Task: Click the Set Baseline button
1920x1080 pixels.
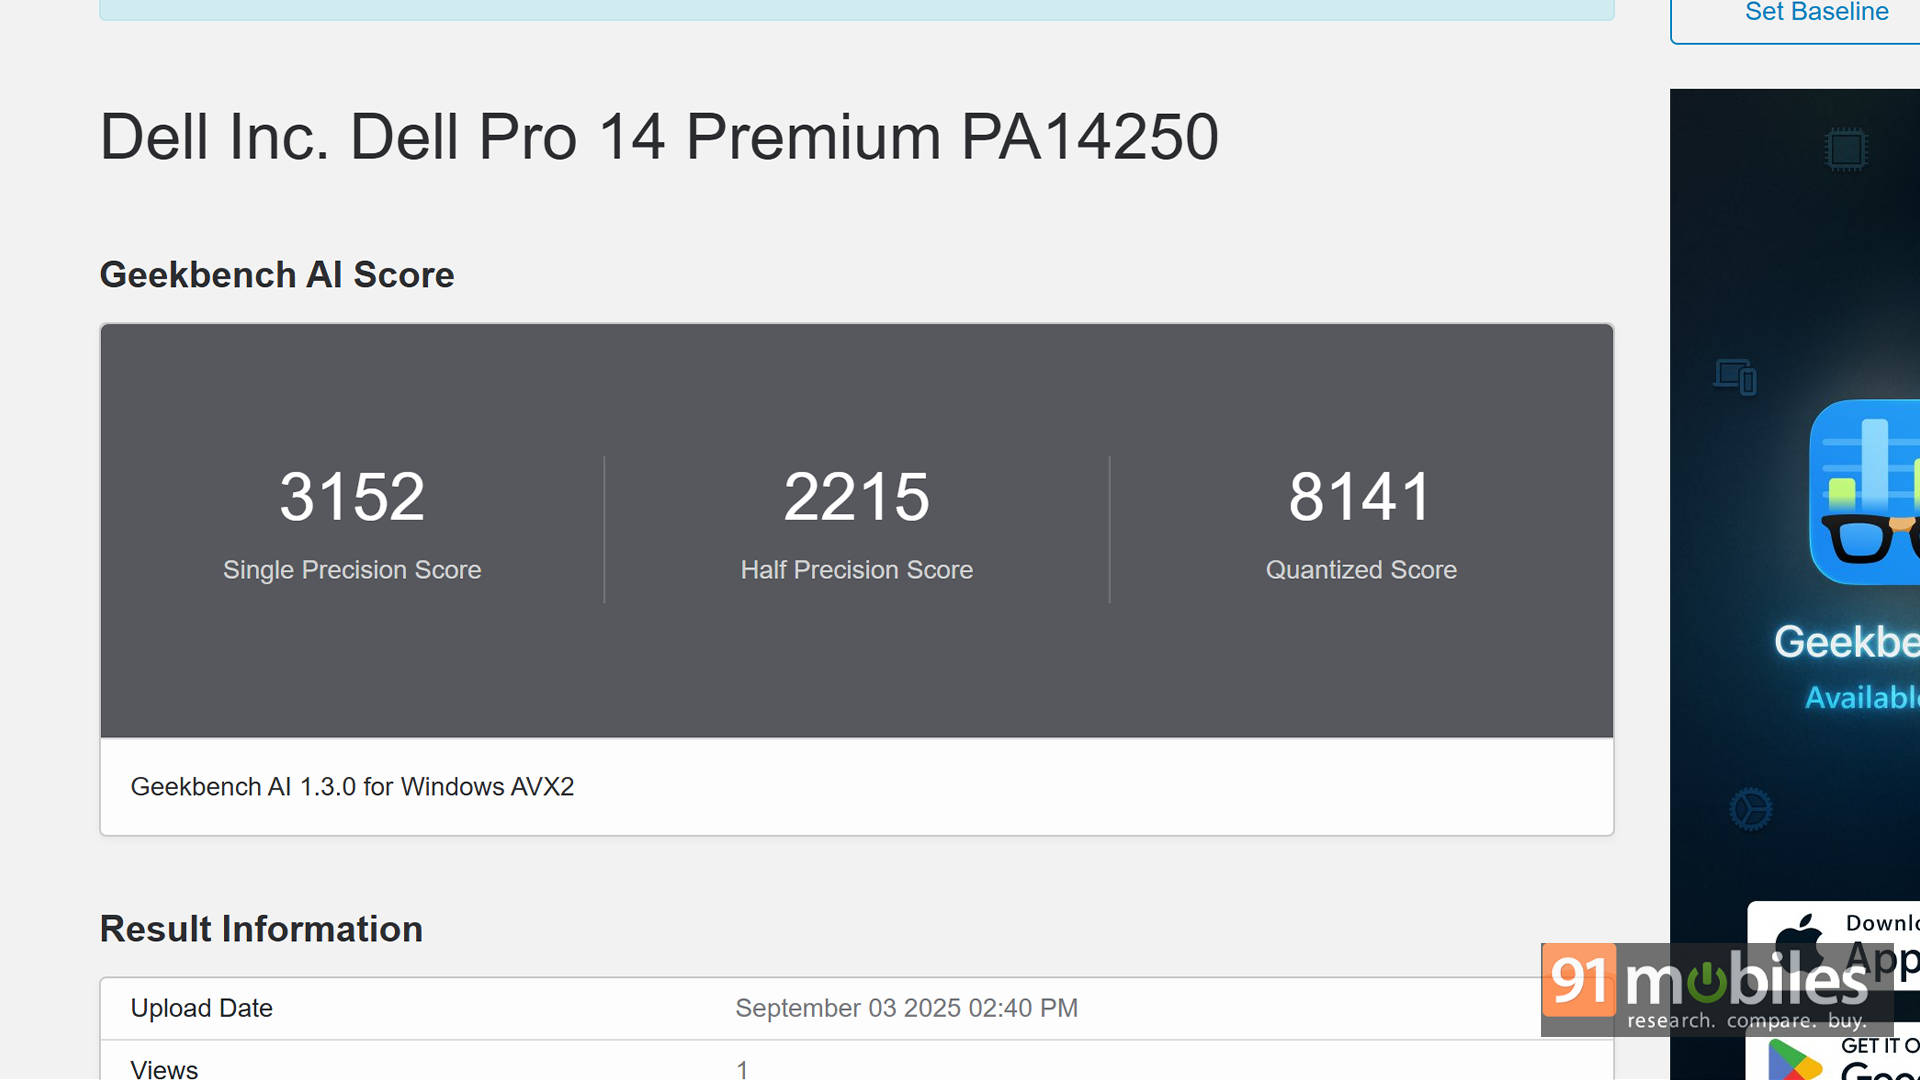Action: point(1815,13)
